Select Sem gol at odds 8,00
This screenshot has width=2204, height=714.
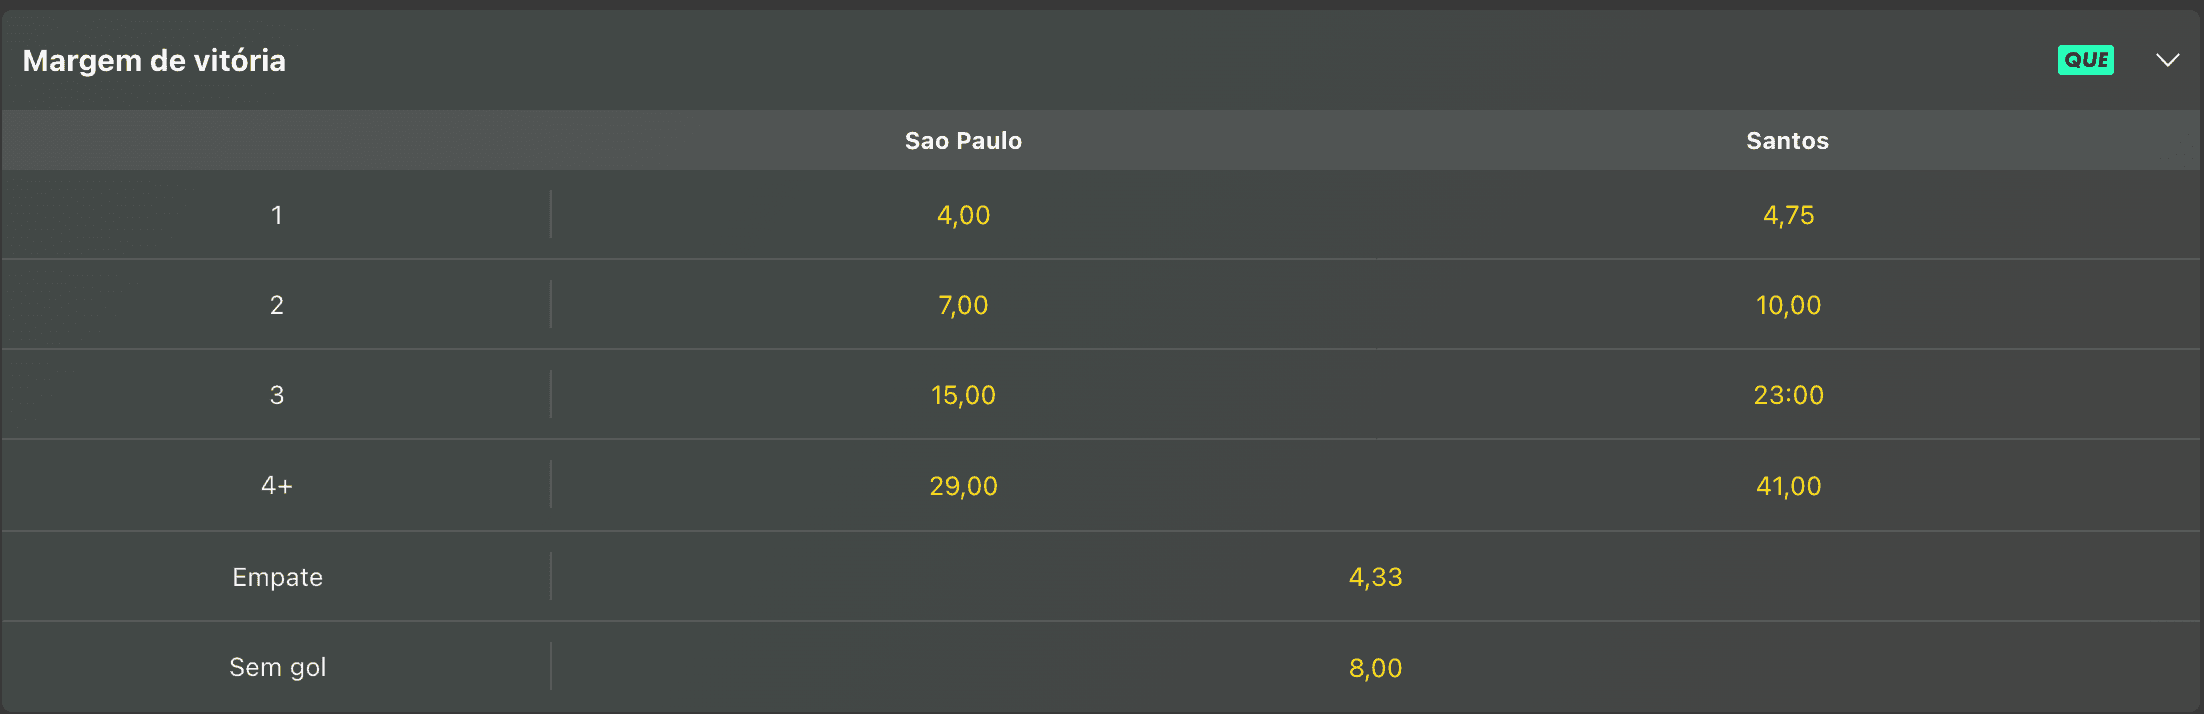[x=1375, y=667]
